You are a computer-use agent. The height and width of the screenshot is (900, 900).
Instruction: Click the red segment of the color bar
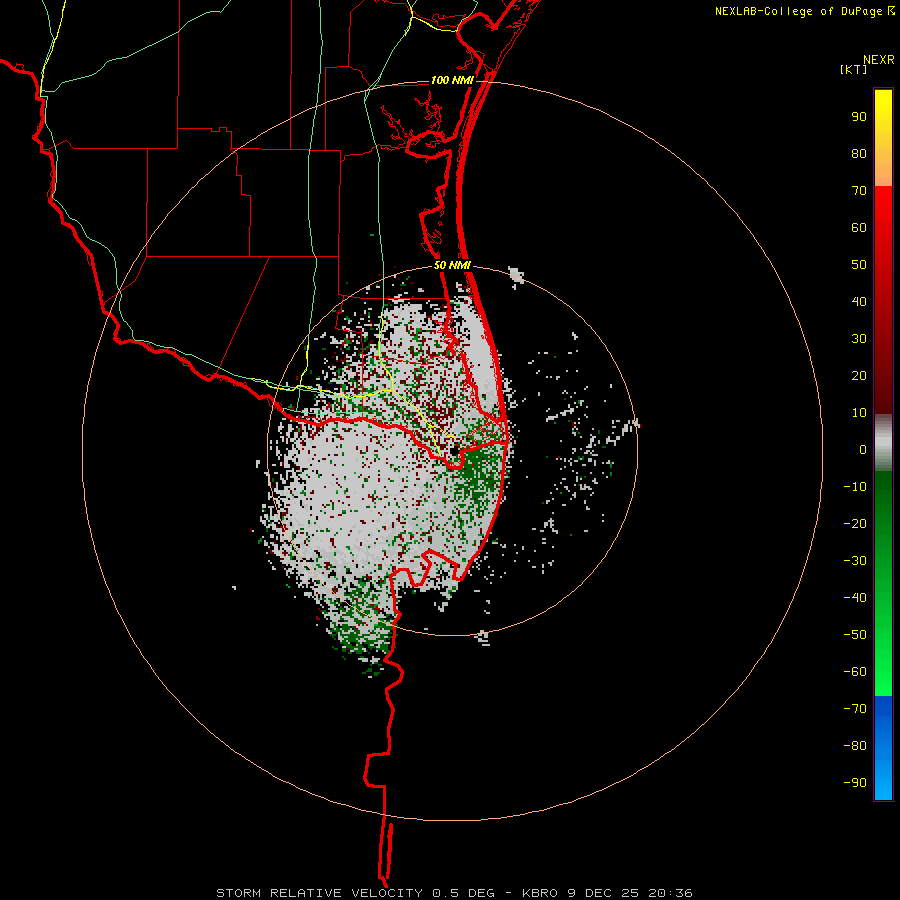click(883, 300)
